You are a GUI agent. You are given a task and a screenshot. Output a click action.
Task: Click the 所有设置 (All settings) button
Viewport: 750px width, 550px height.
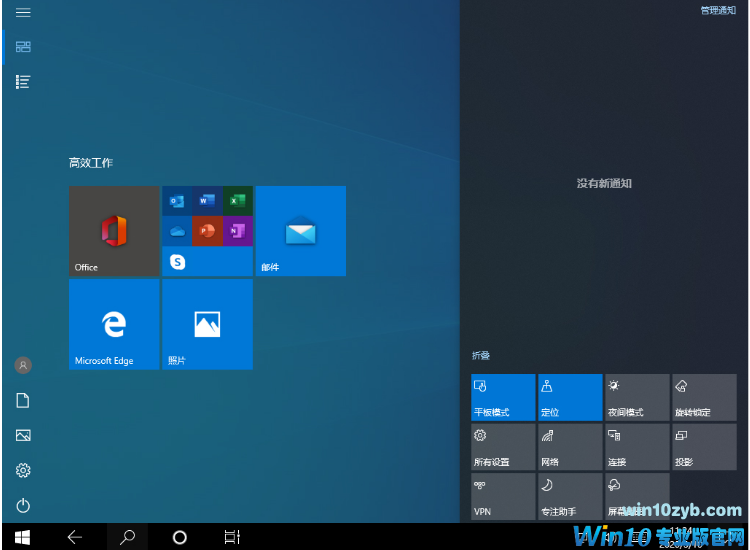503,447
